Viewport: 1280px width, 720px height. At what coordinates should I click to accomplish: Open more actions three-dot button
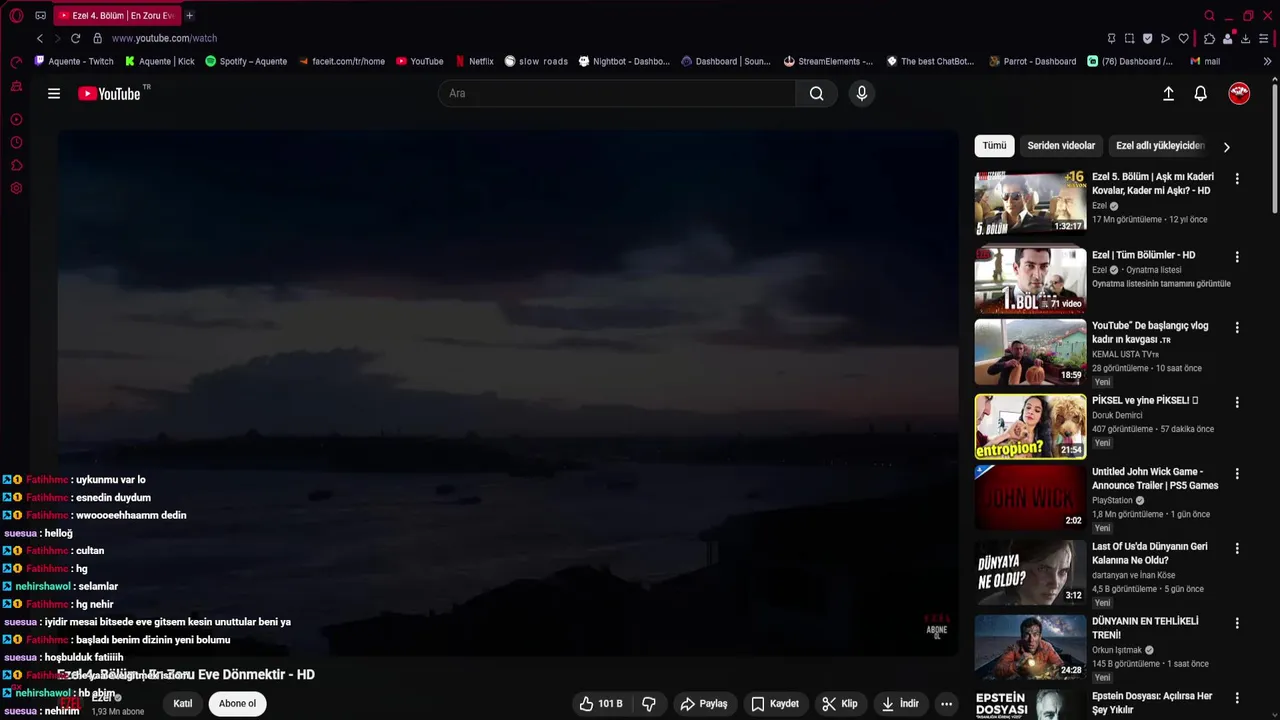[x=946, y=704]
